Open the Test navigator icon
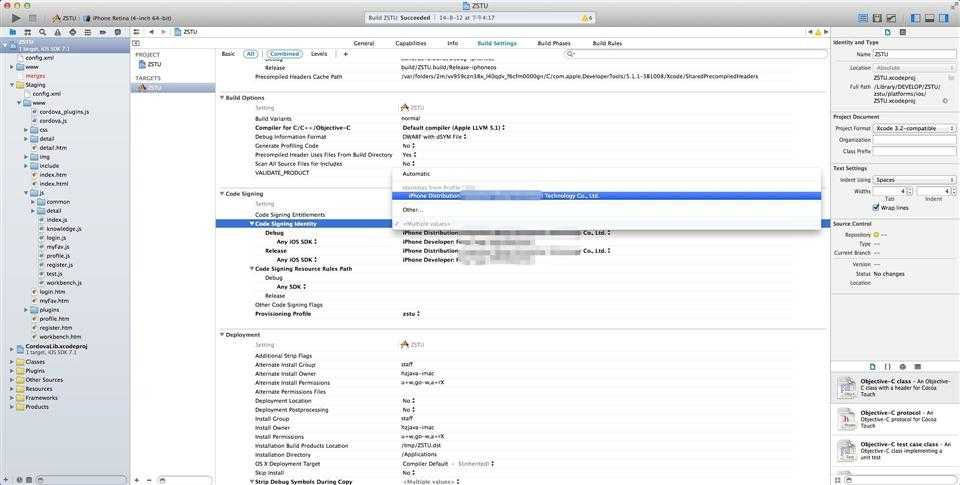This screenshot has height=485, width=960. tap(73, 32)
